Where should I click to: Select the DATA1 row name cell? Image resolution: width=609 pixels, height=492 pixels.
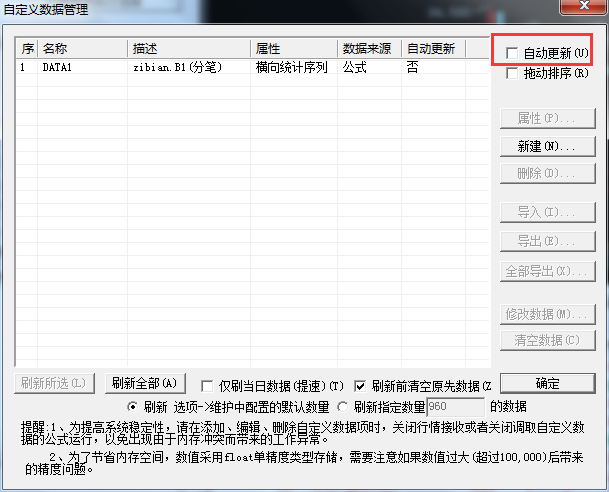pyautogui.click(x=57, y=68)
